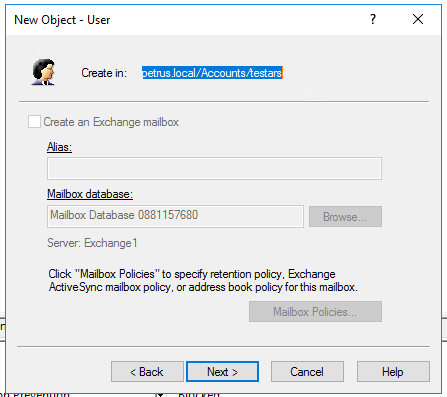
Task: Cancel the new user wizard
Action: (x=307, y=372)
